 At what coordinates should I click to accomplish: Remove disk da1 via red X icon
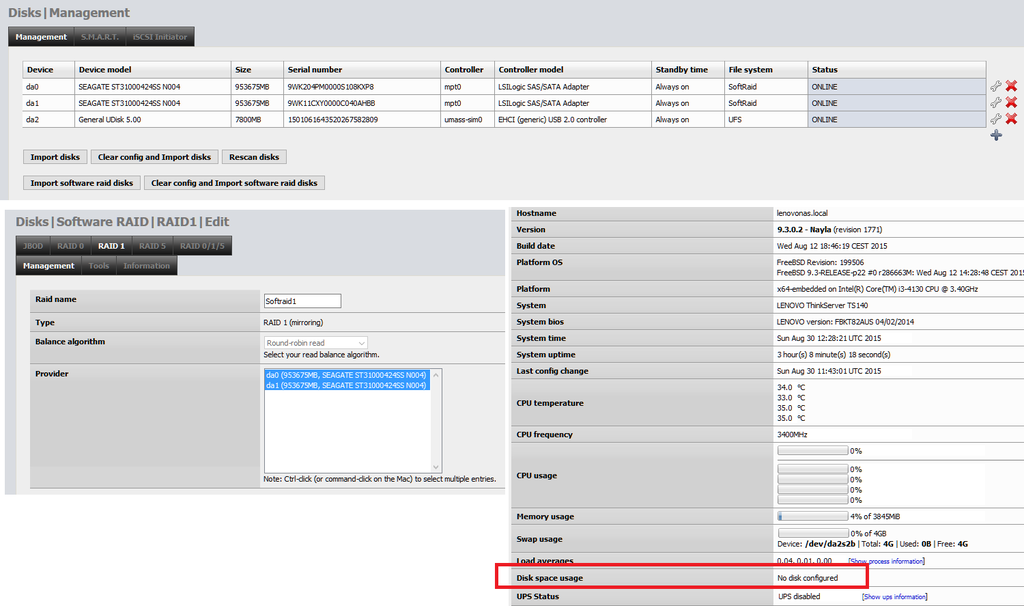pos(1011,103)
